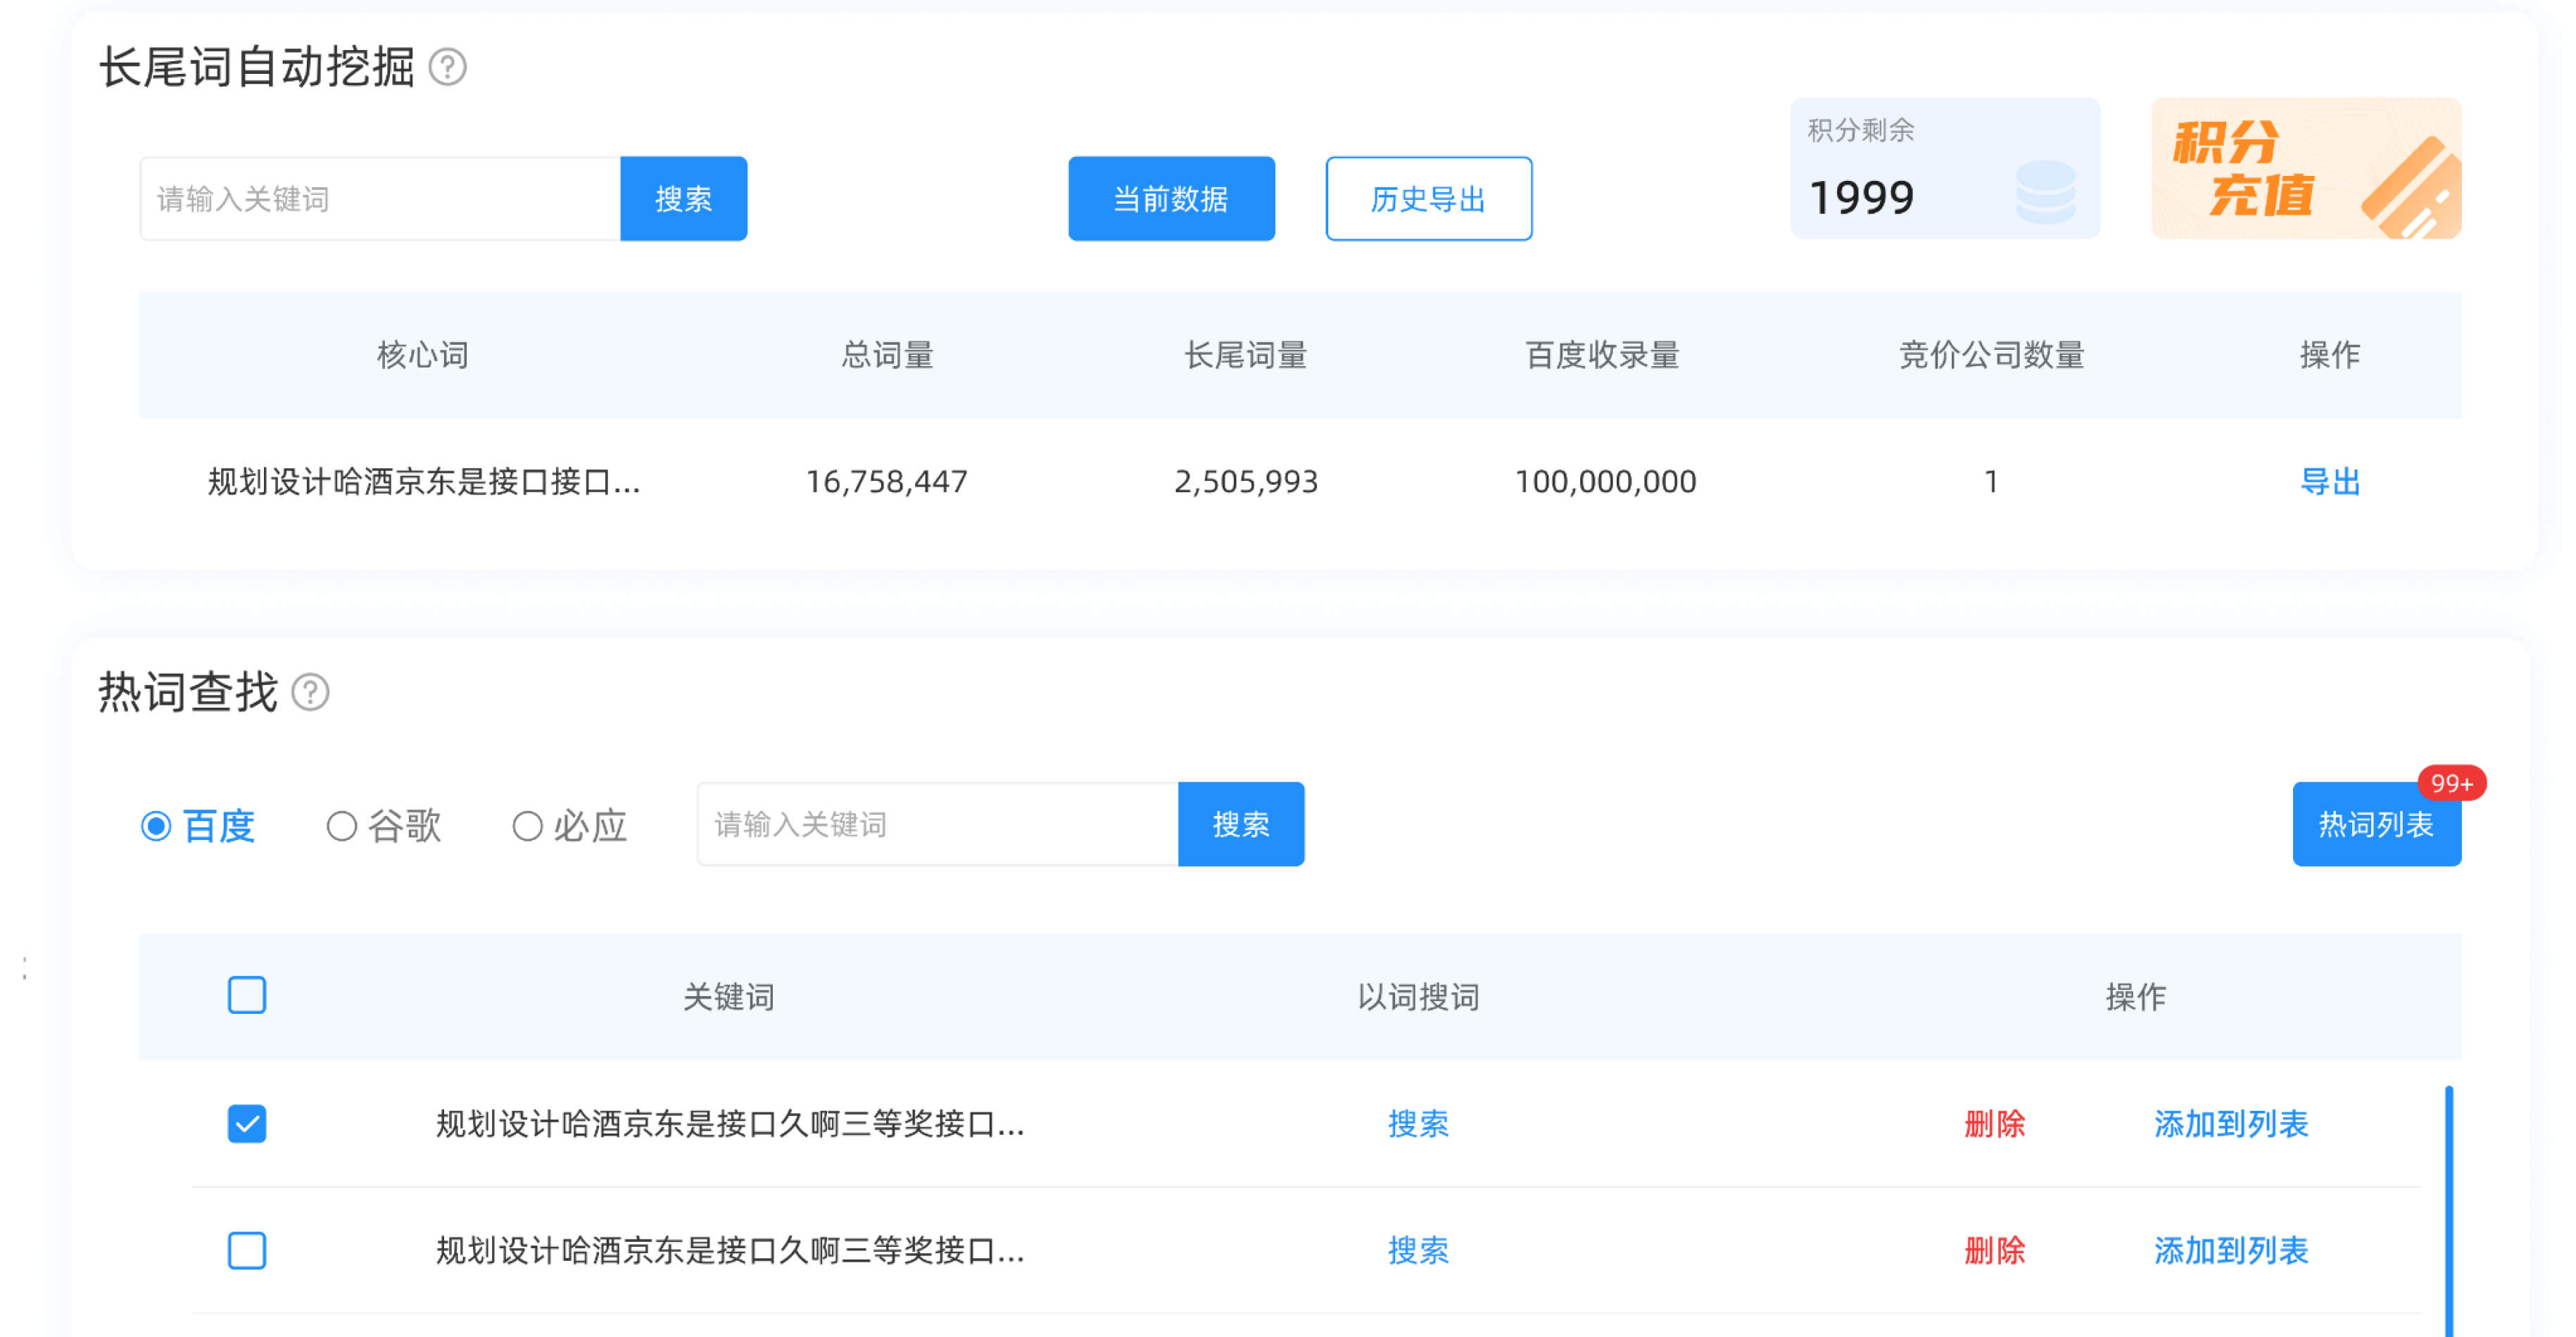The image size is (2576, 1337).
Task: Toggle the select-all checkbox in table header
Action: 246,995
